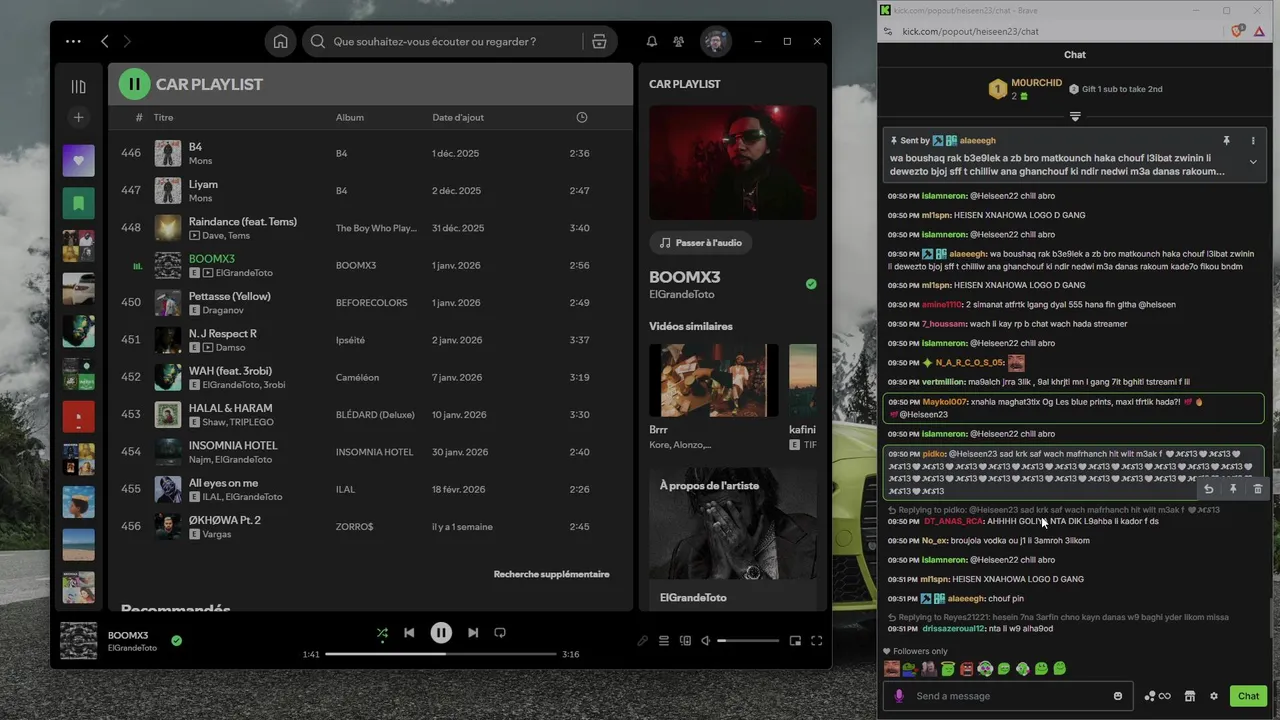Sort tracks by the Album column
The image size is (1280, 720).
(350, 118)
